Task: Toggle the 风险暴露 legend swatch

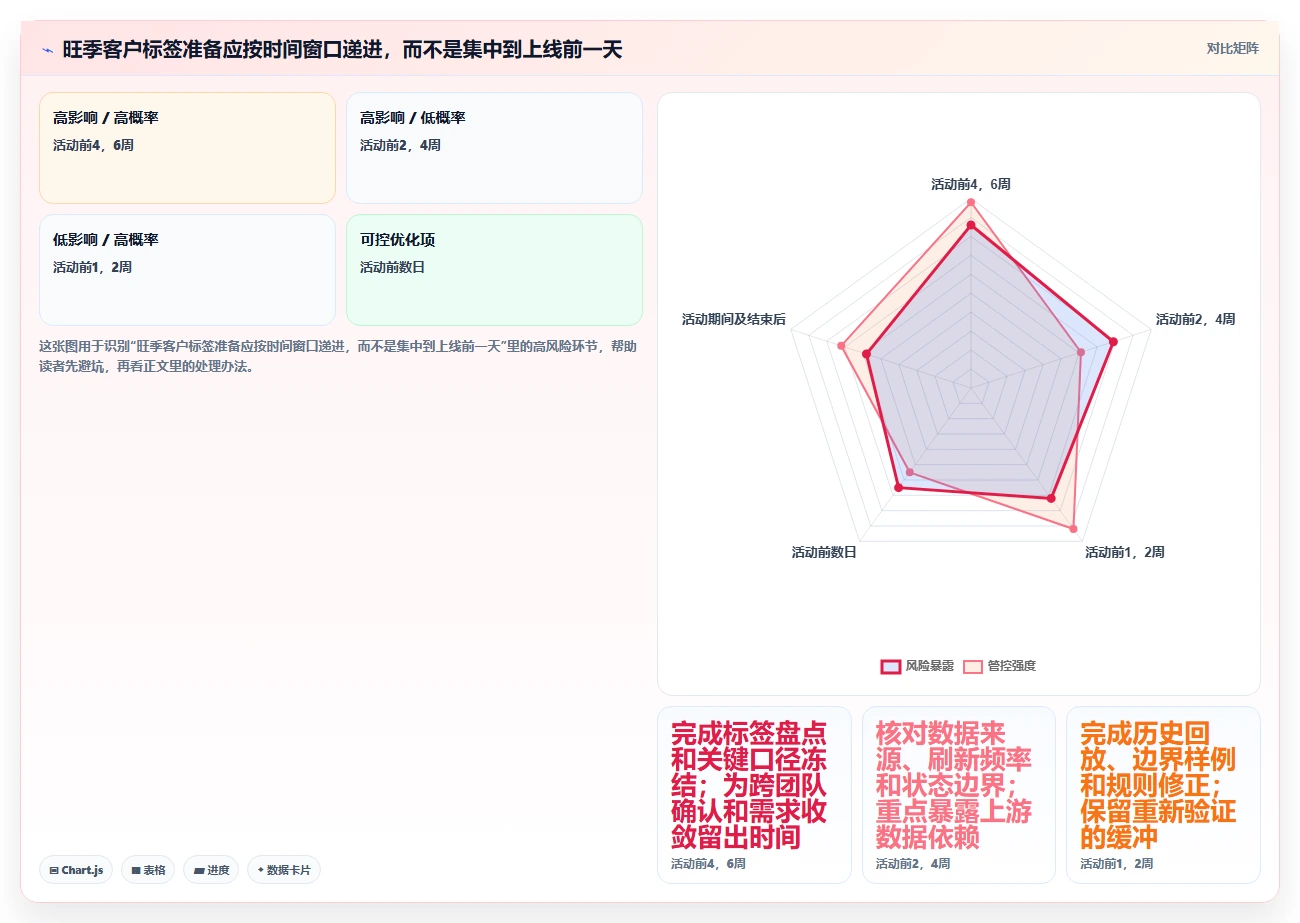Action: click(x=891, y=666)
